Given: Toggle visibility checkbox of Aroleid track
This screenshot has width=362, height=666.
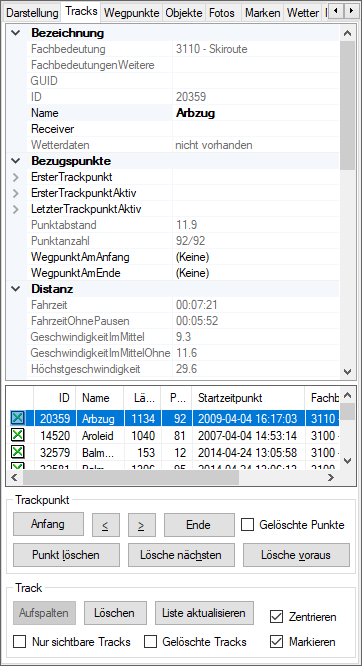Looking at the screenshot, I should 18,435.
